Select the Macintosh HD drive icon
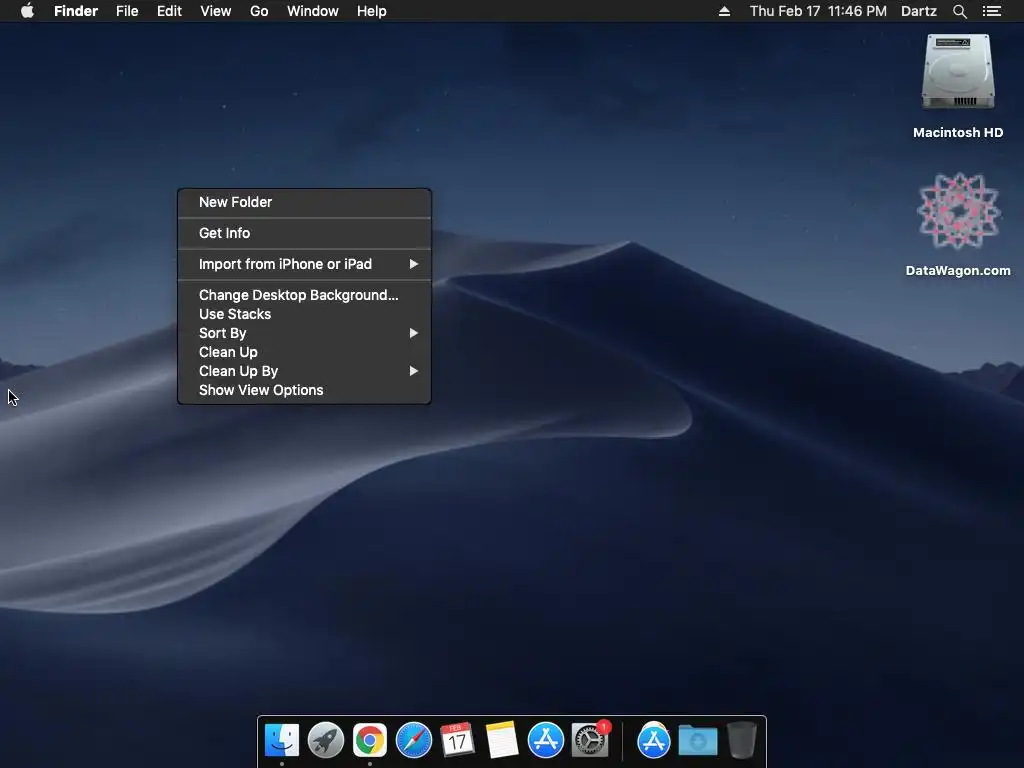Image resolution: width=1024 pixels, height=768 pixels. [x=958, y=72]
